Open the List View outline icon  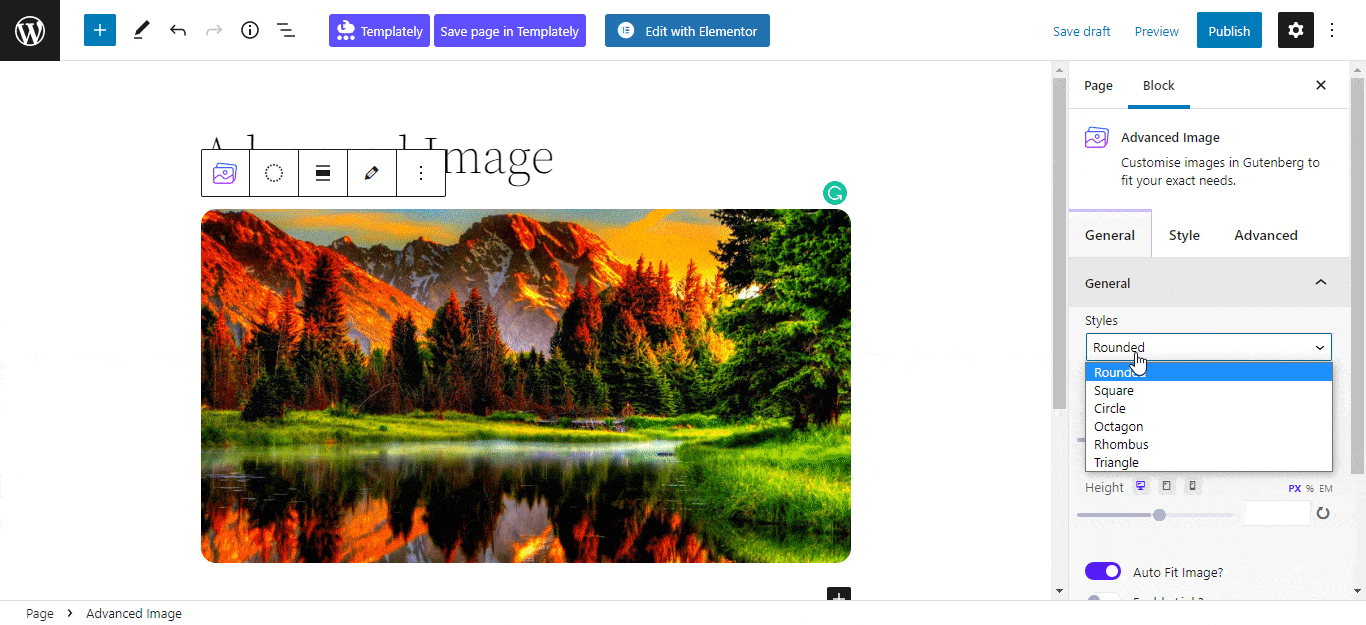(286, 30)
